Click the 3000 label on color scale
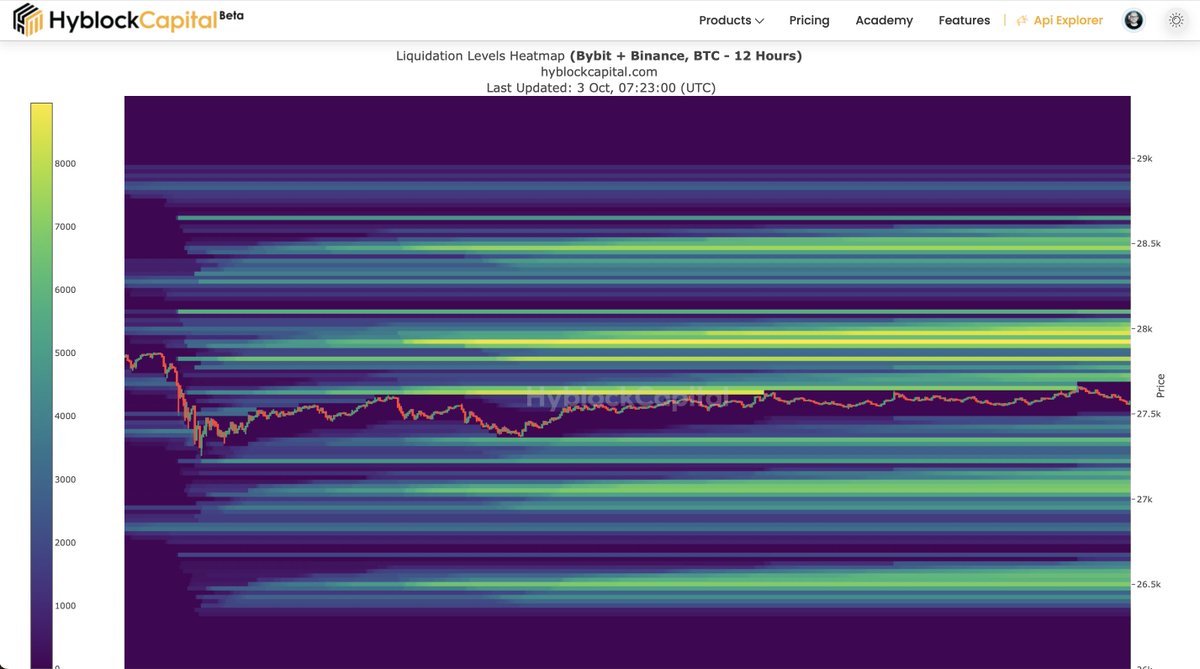The height and width of the screenshot is (669, 1200). point(65,480)
